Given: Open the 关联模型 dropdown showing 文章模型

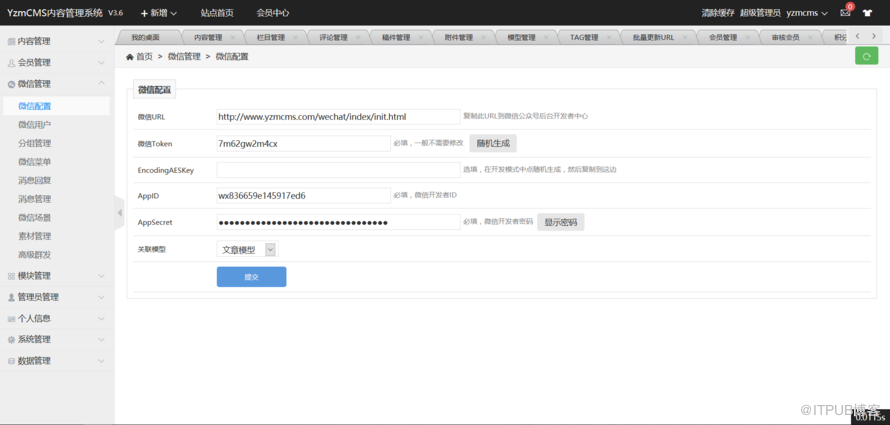Looking at the screenshot, I should (x=247, y=250).
